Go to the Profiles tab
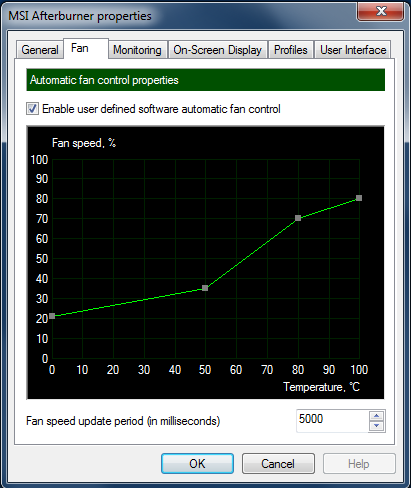Image resolution: width=411 pixels, height=488 pixels. point(291,50)
